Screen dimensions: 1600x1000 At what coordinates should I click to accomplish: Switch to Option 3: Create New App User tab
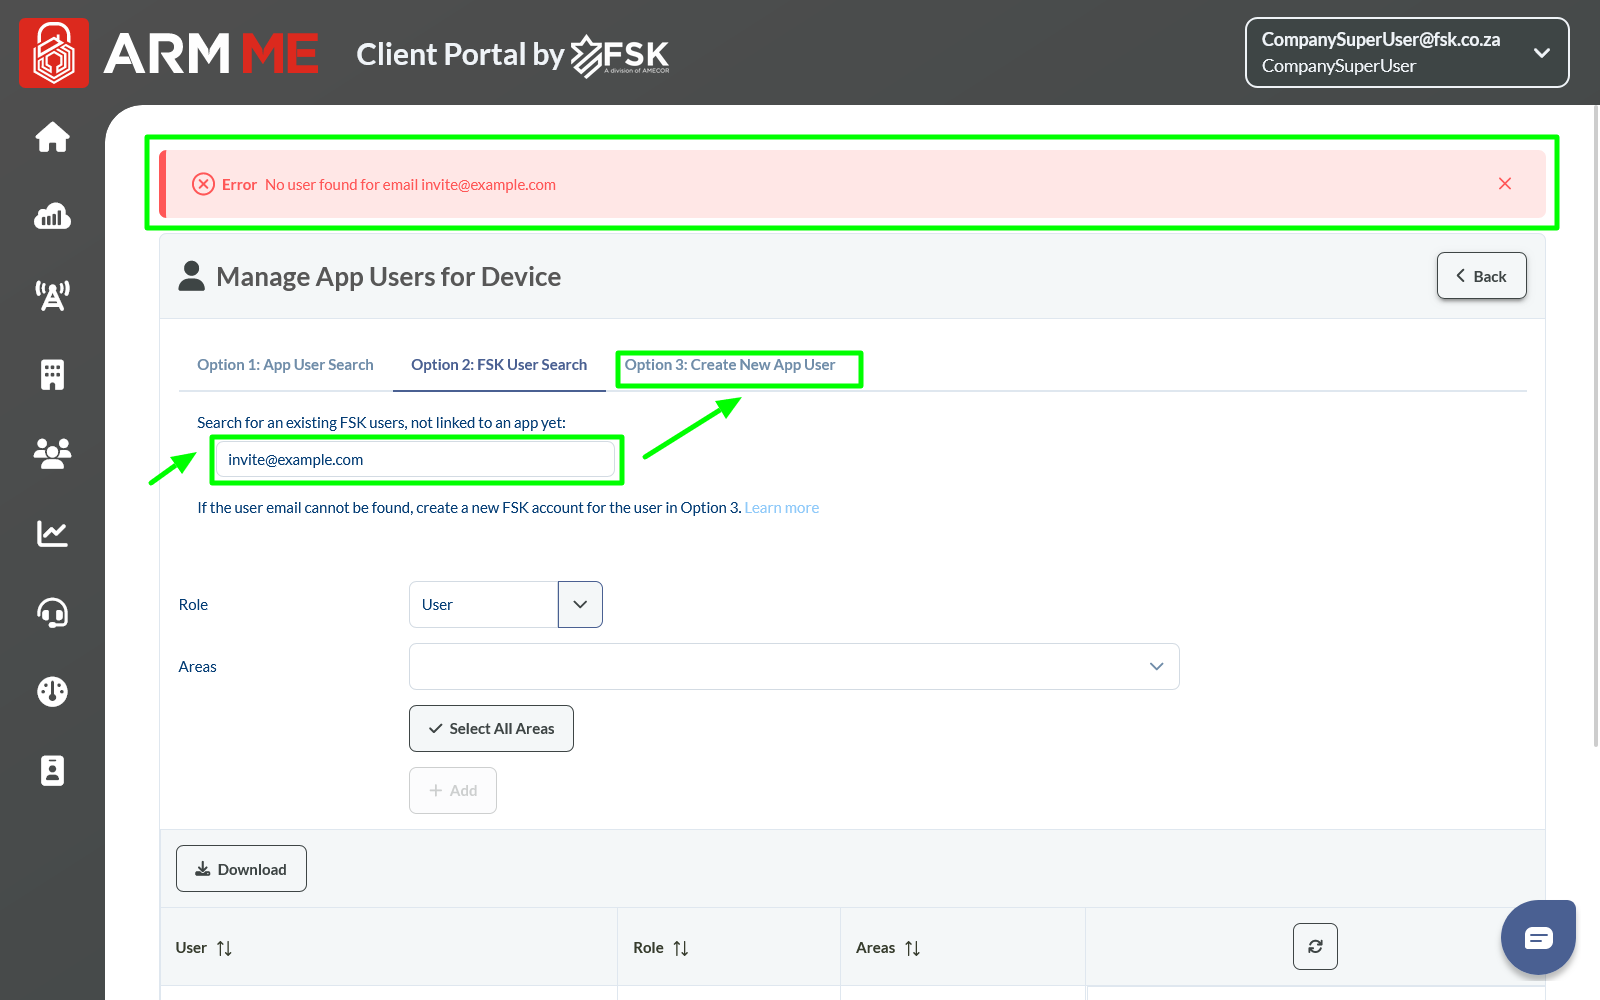point(730,365)
